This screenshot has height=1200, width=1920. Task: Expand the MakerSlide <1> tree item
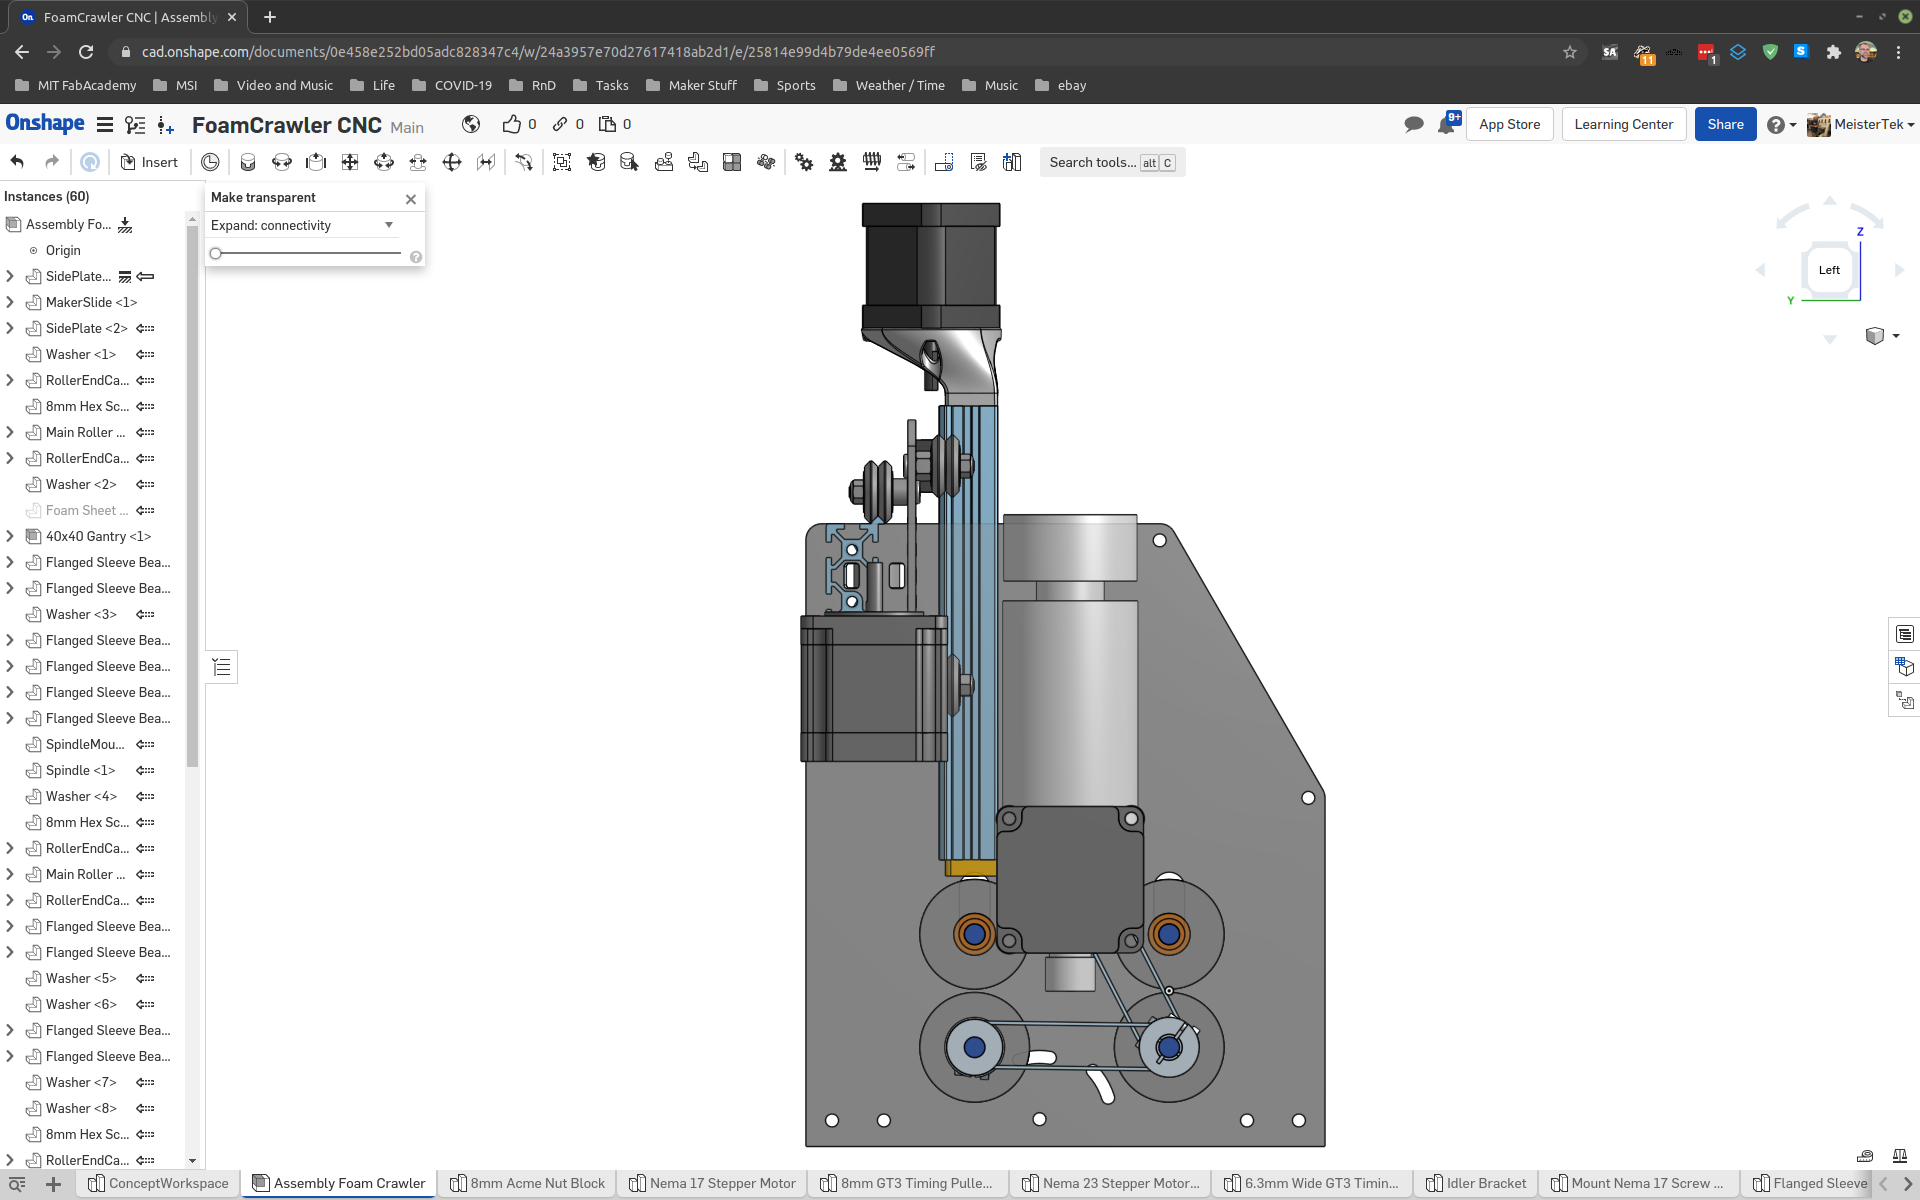[x=10, y=302]
